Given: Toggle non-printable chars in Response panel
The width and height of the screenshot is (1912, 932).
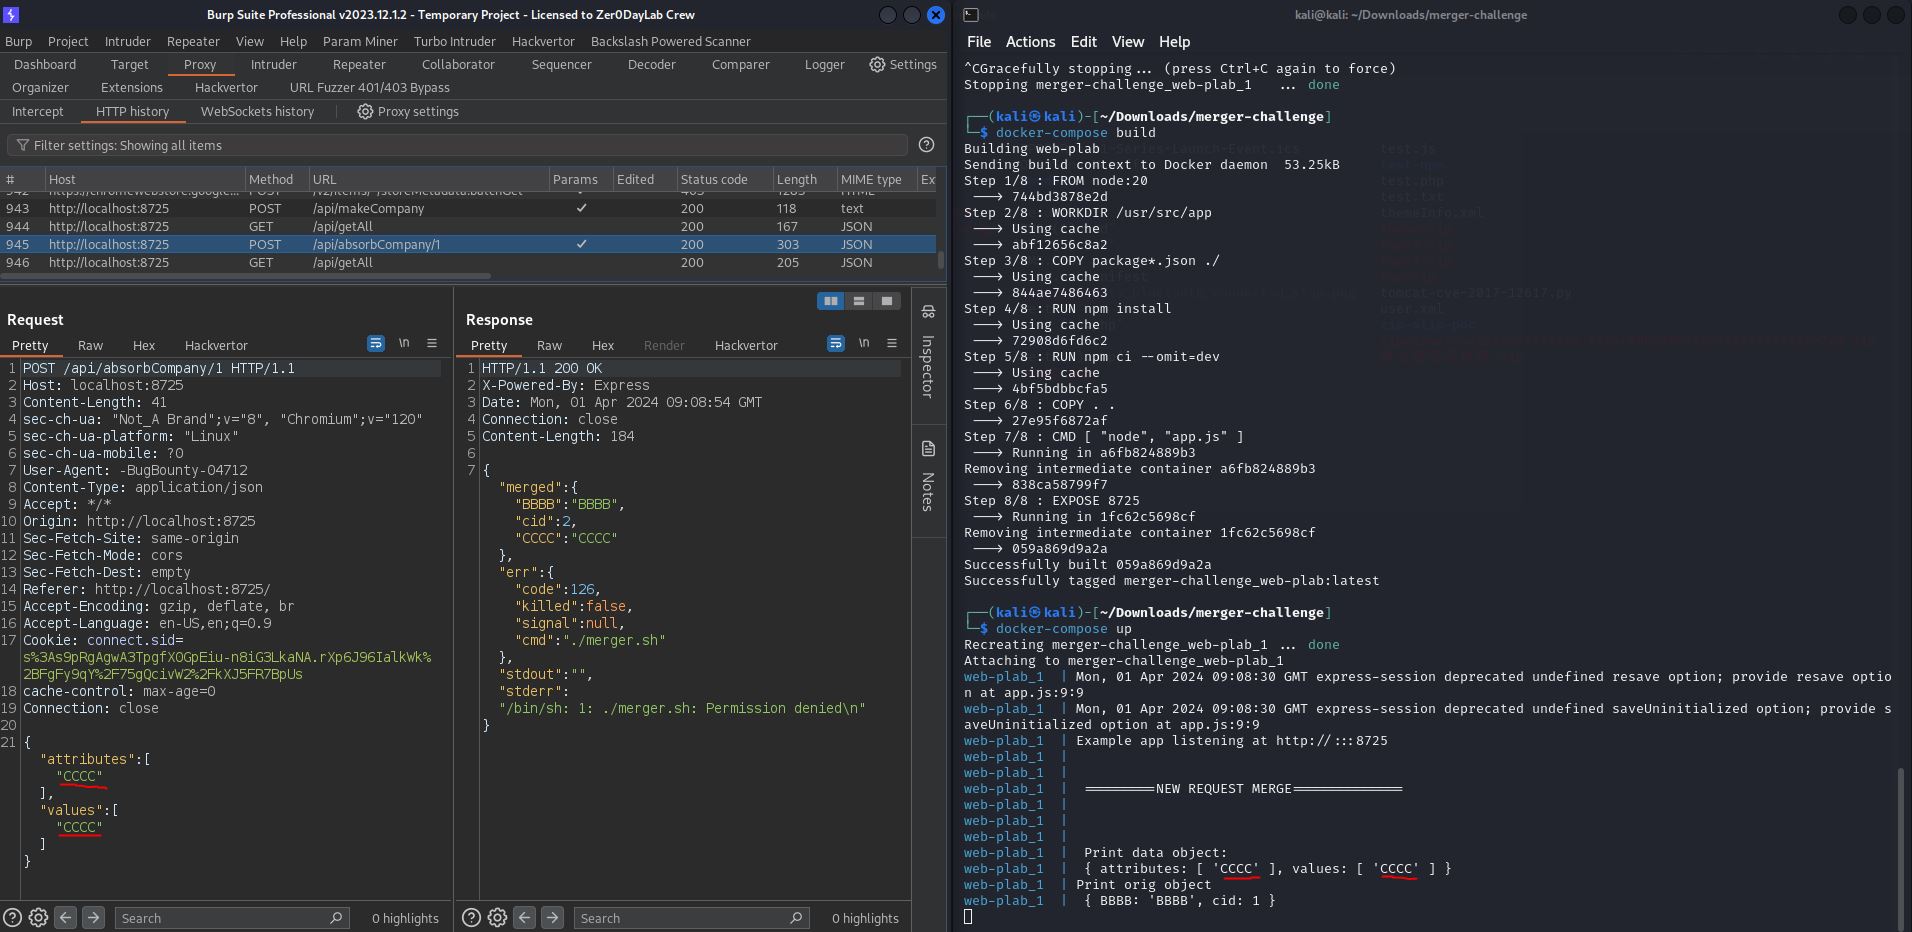Looking at the screenshot, I should (x=864, y=343).
